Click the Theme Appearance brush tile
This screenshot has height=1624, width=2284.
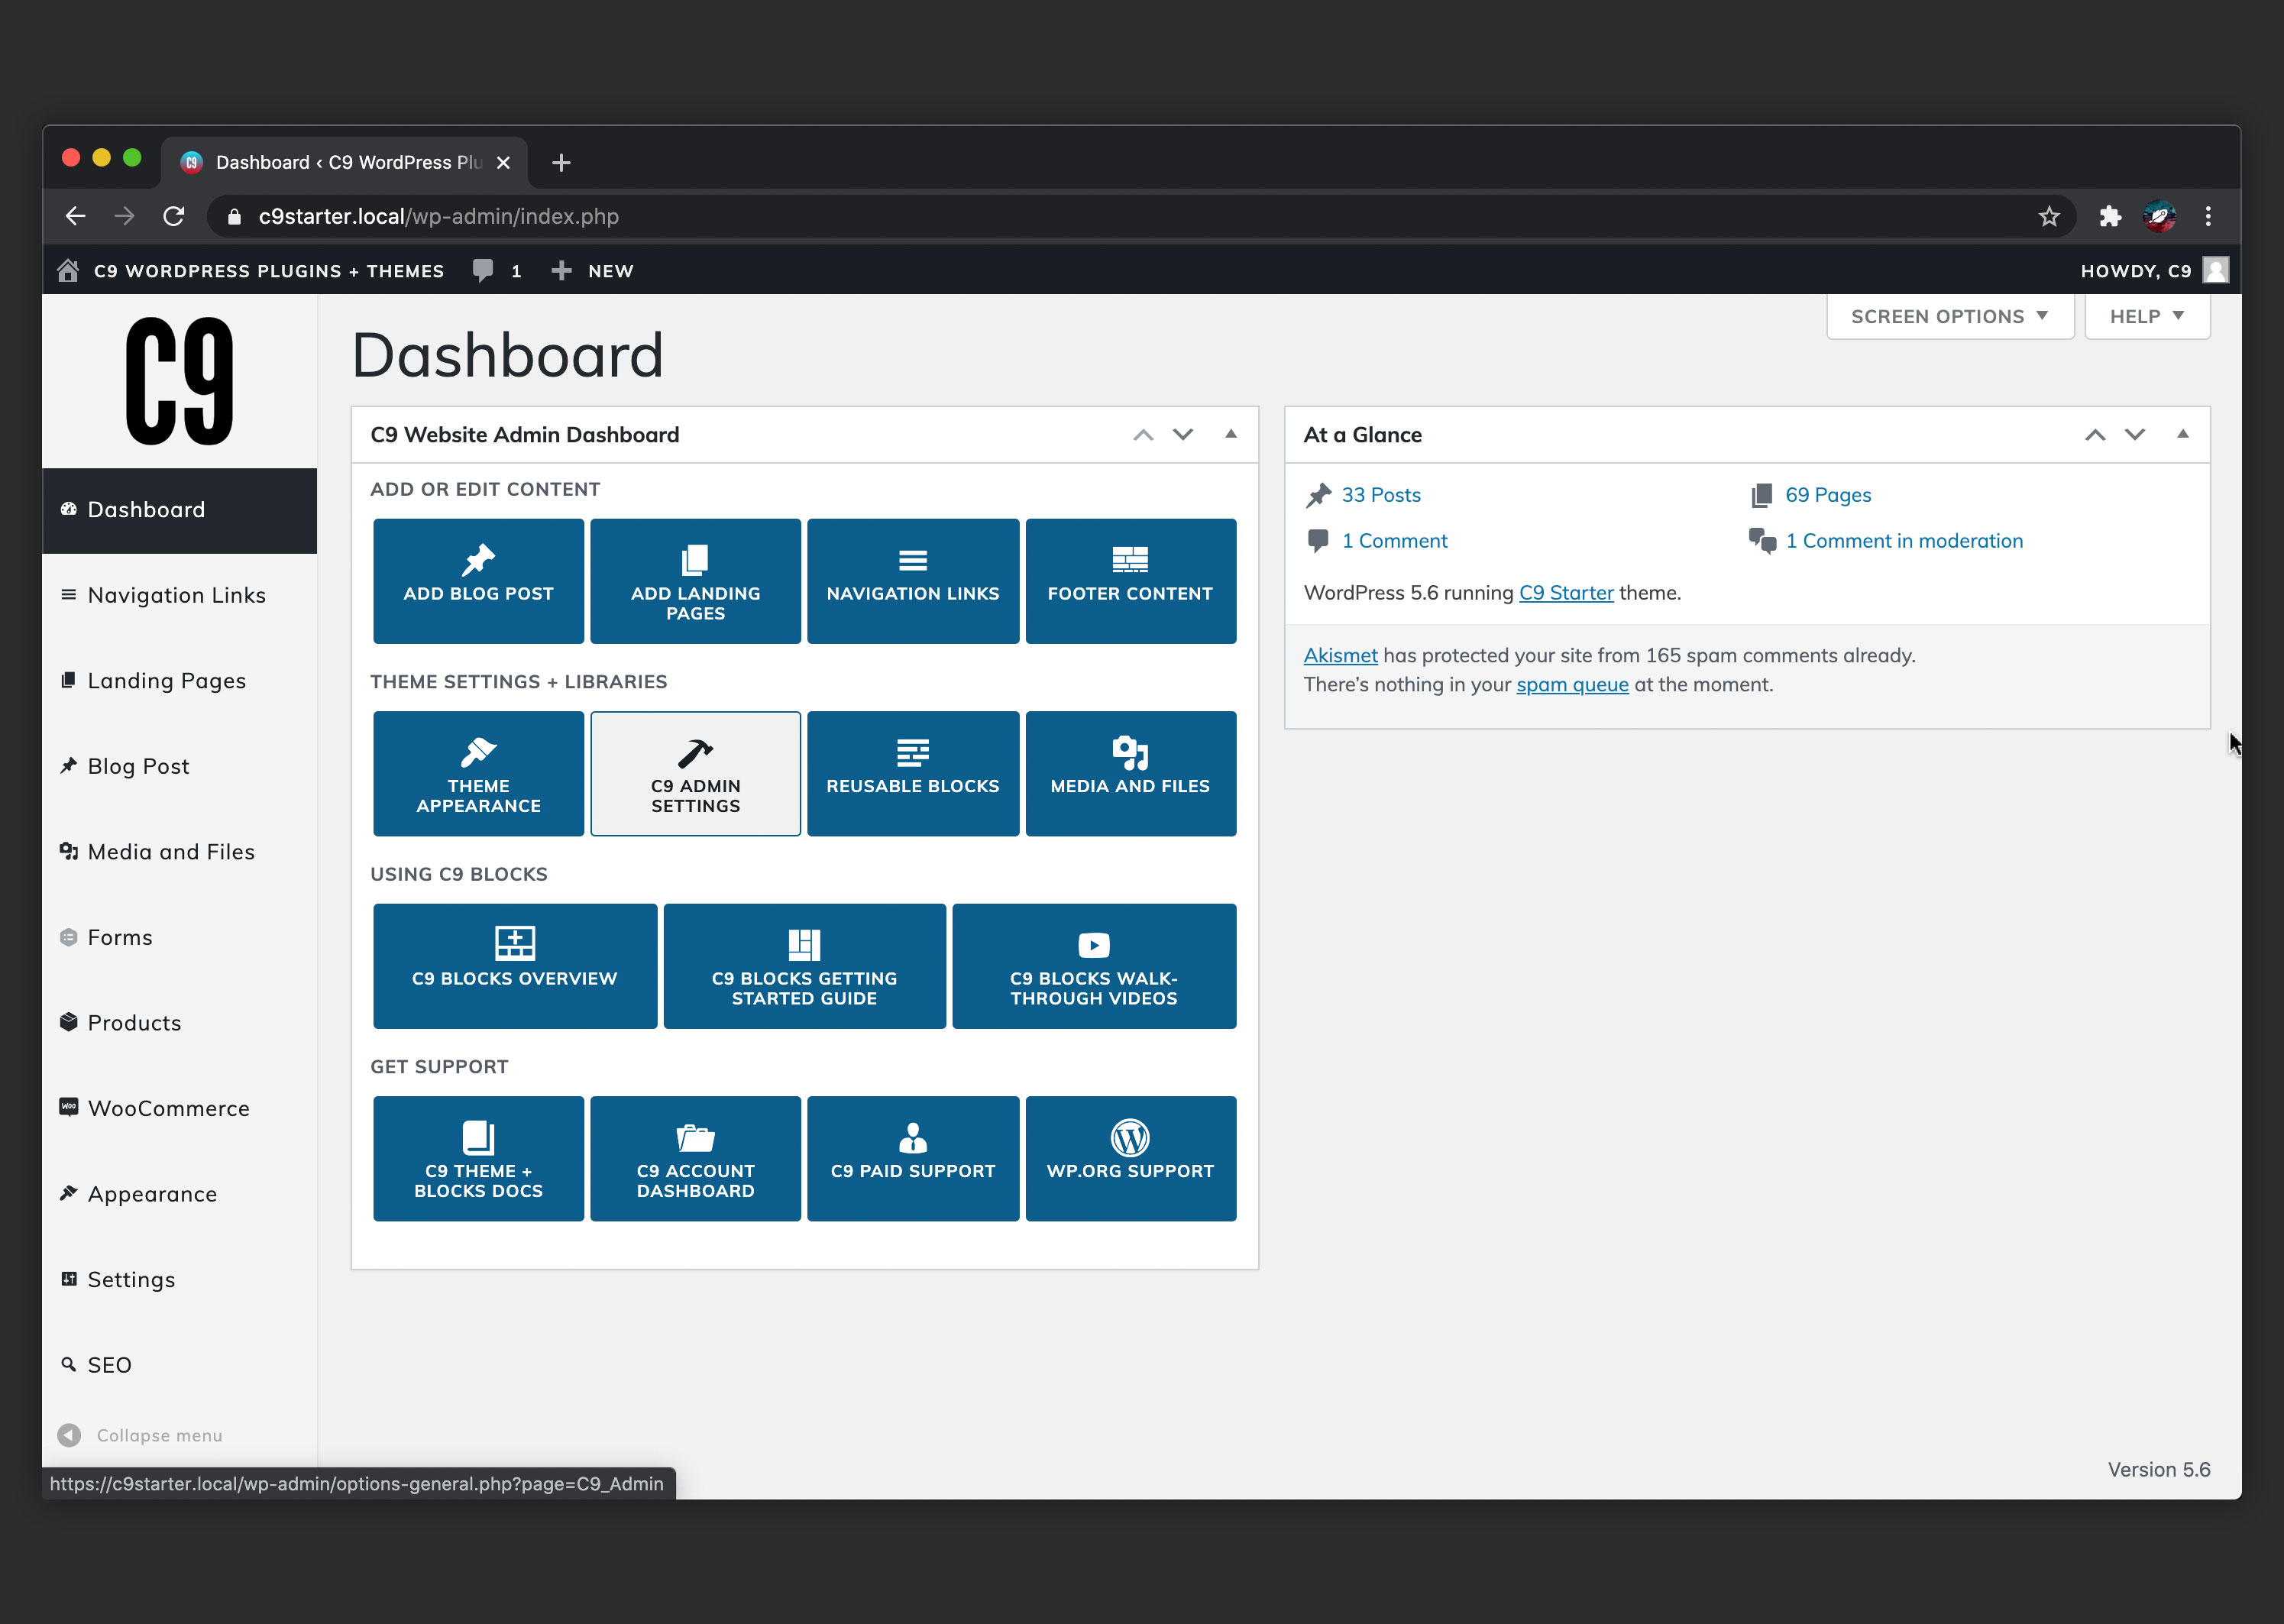[x=478, y=773]
